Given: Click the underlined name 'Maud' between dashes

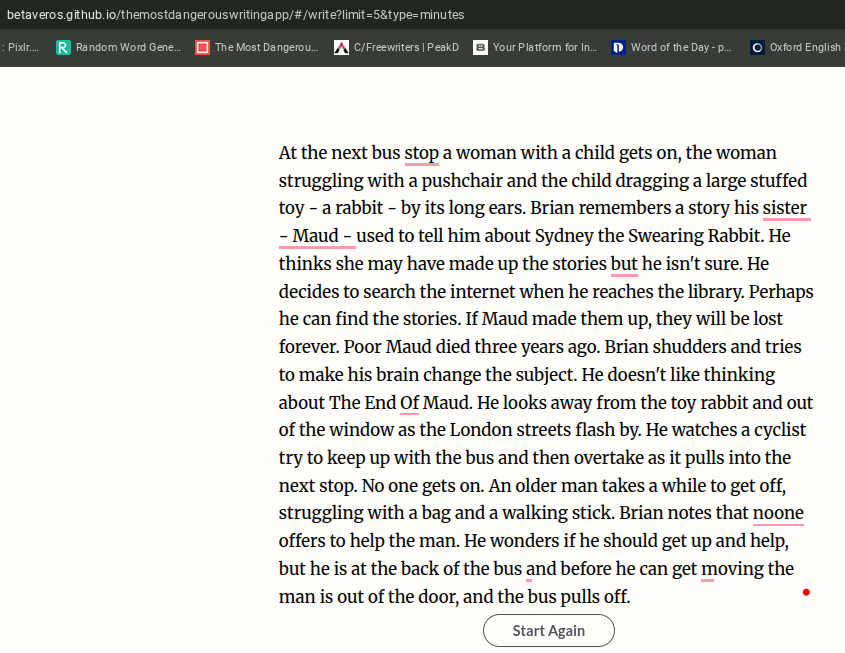Looking at the screenshot, I should (315, 236).
